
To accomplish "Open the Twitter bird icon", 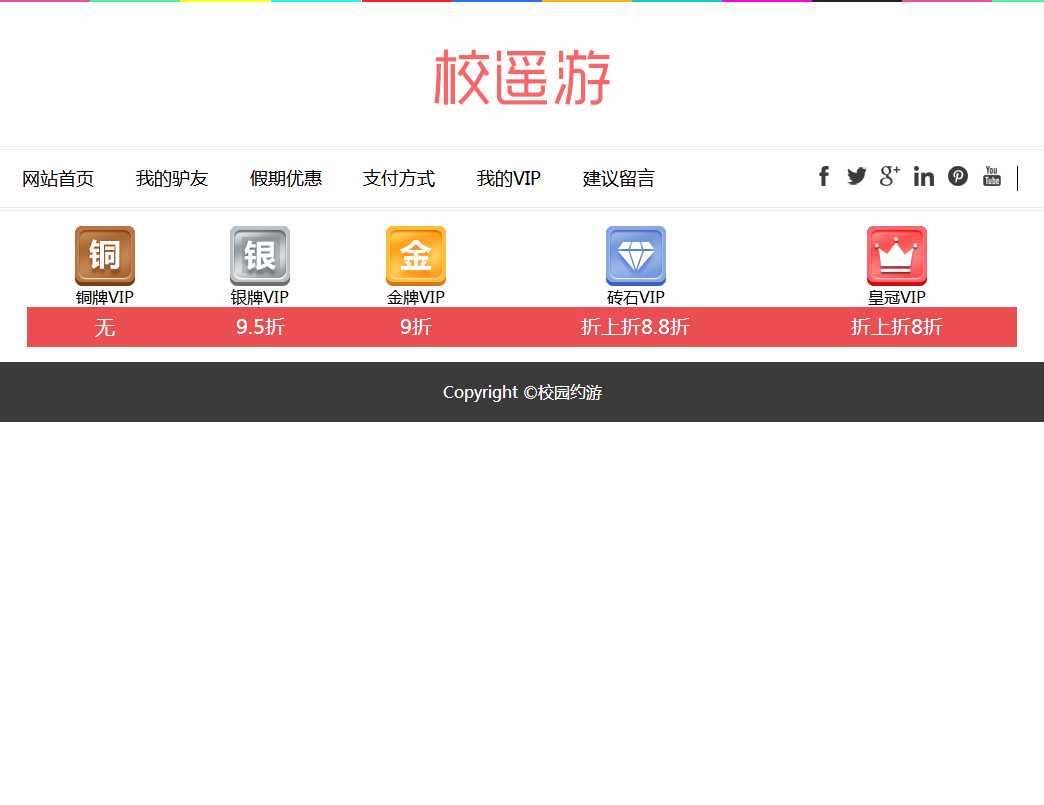I will [x=857, y=177].
